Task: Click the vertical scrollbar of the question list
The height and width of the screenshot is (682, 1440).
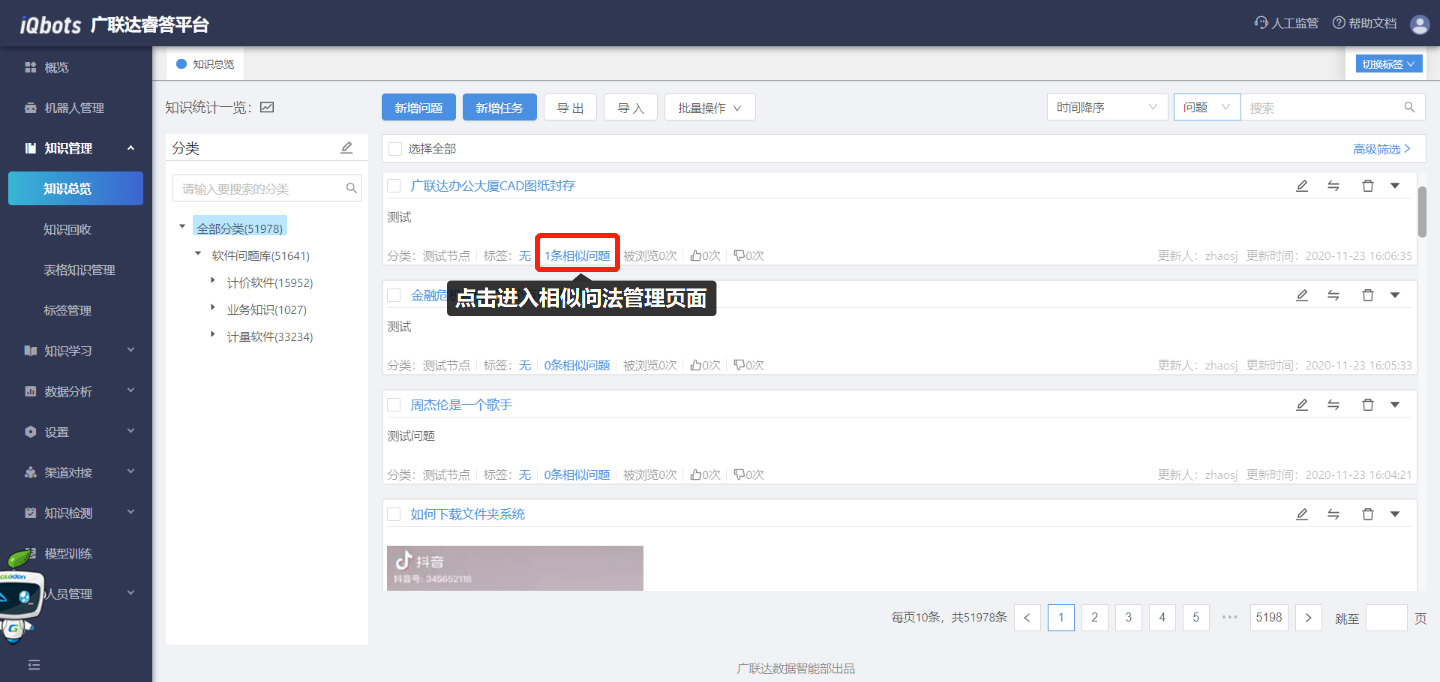Action: pos(1422,210)
